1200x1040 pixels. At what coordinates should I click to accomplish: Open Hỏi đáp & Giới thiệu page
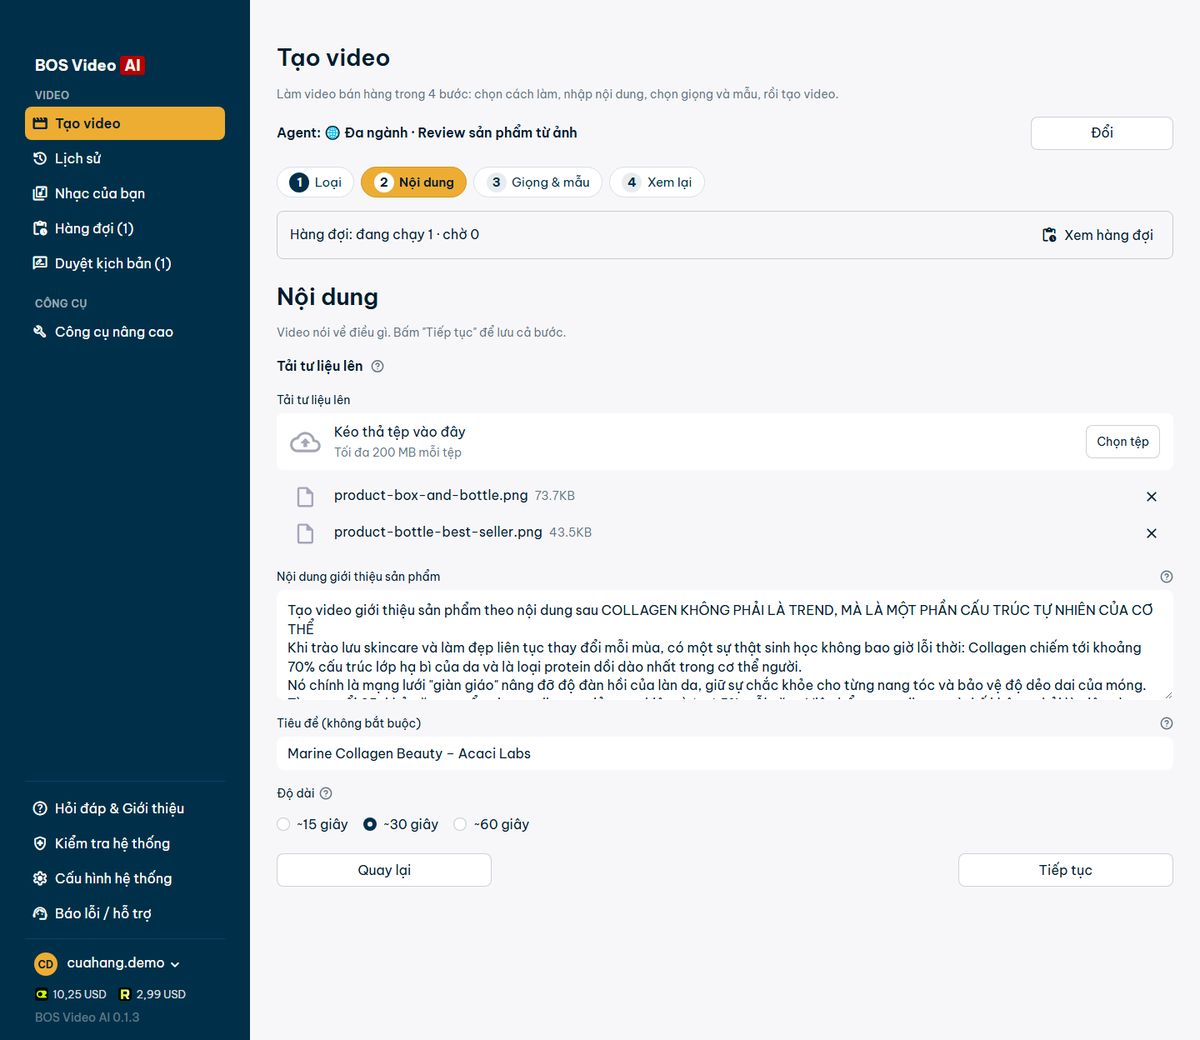point(125,808)
